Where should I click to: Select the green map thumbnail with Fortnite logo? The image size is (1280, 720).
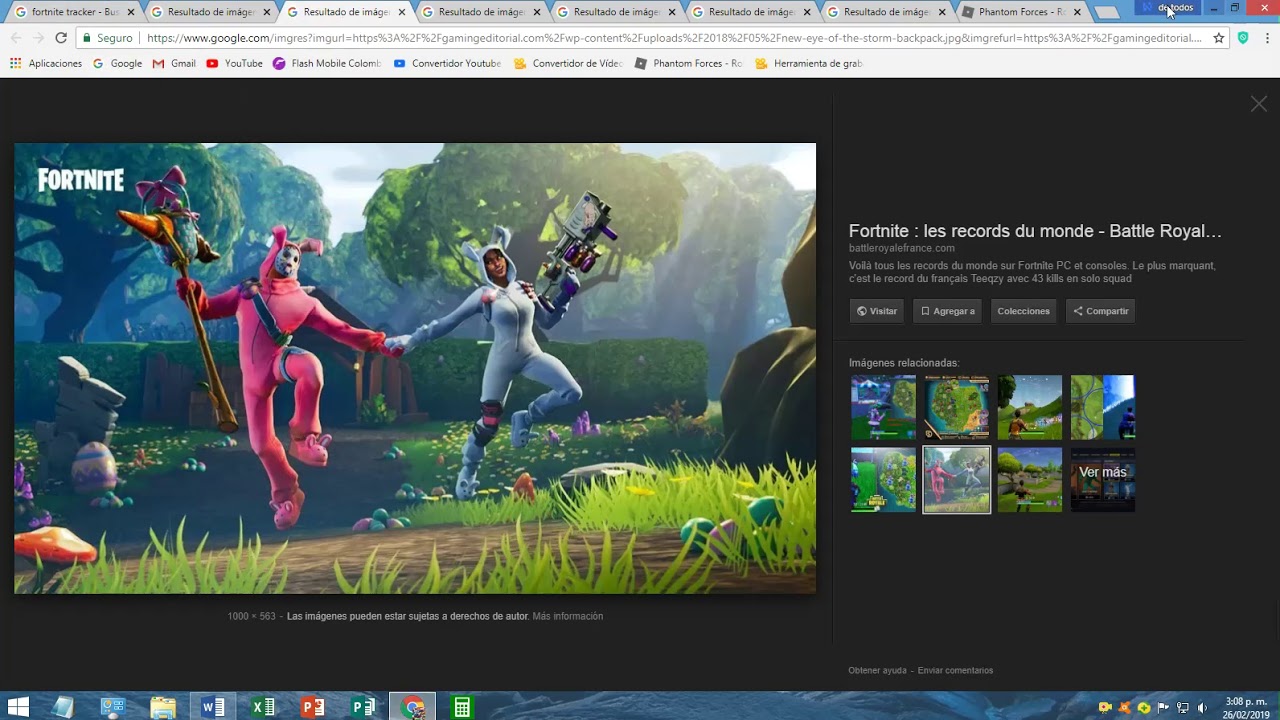pos(883,480)
